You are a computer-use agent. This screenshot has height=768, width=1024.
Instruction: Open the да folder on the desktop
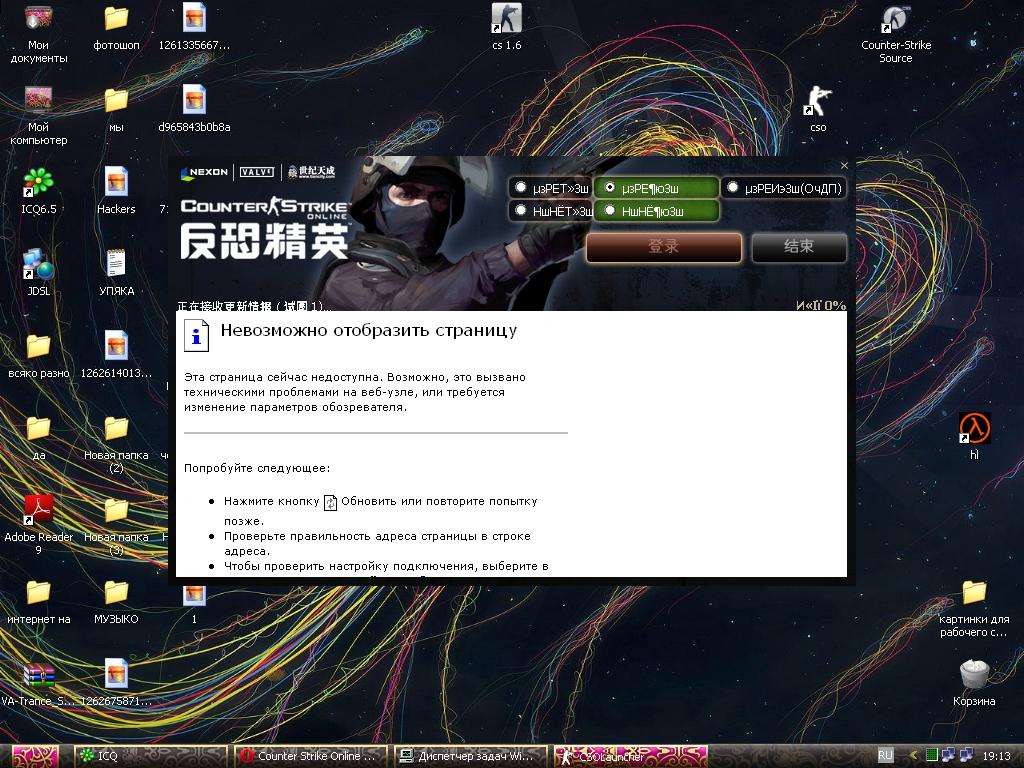click(x=39, y=428)
